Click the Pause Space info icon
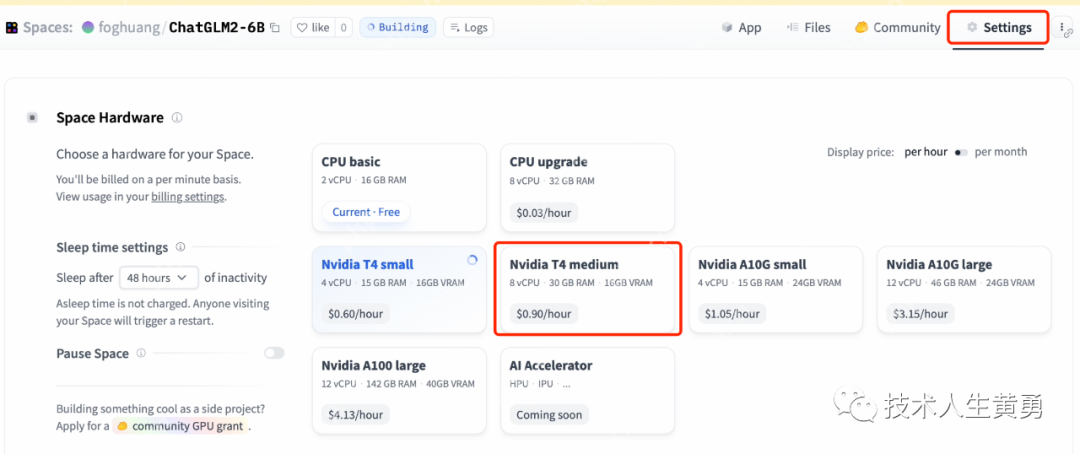This screenshot has height=454, width=1080. [141, 353]
